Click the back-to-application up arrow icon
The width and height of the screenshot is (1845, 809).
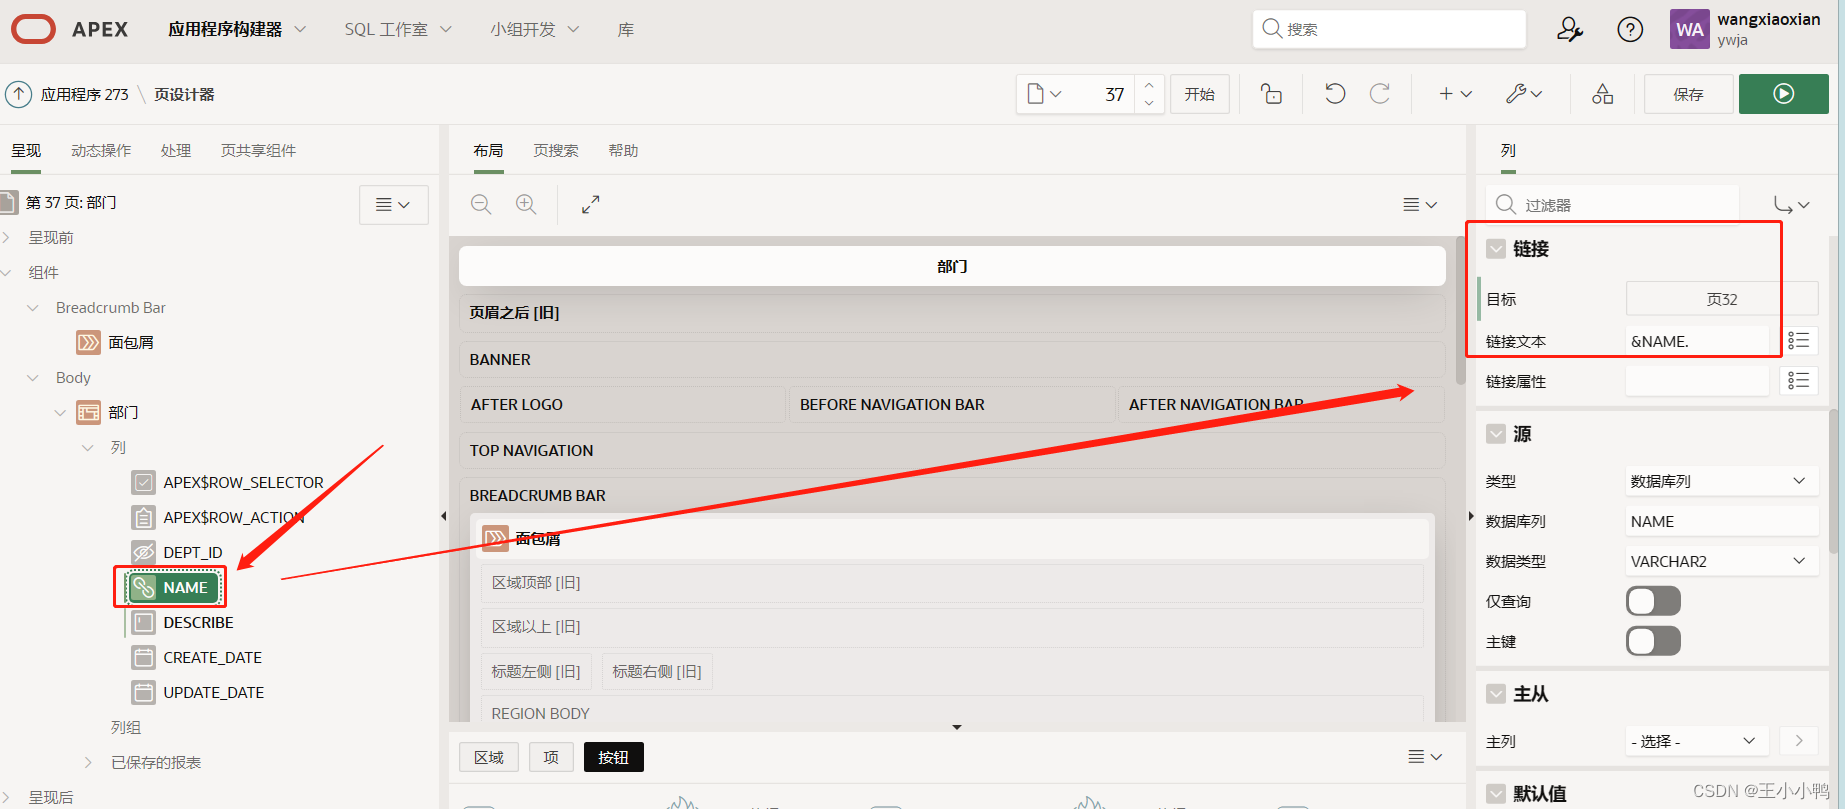click(x=18, y=94)
